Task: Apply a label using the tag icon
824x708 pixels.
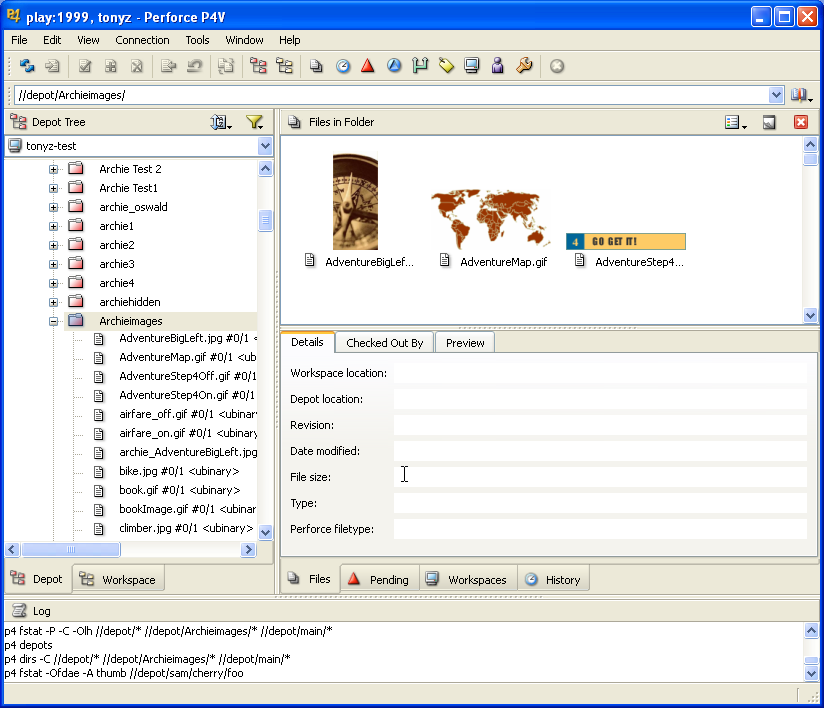Action: 446,66
